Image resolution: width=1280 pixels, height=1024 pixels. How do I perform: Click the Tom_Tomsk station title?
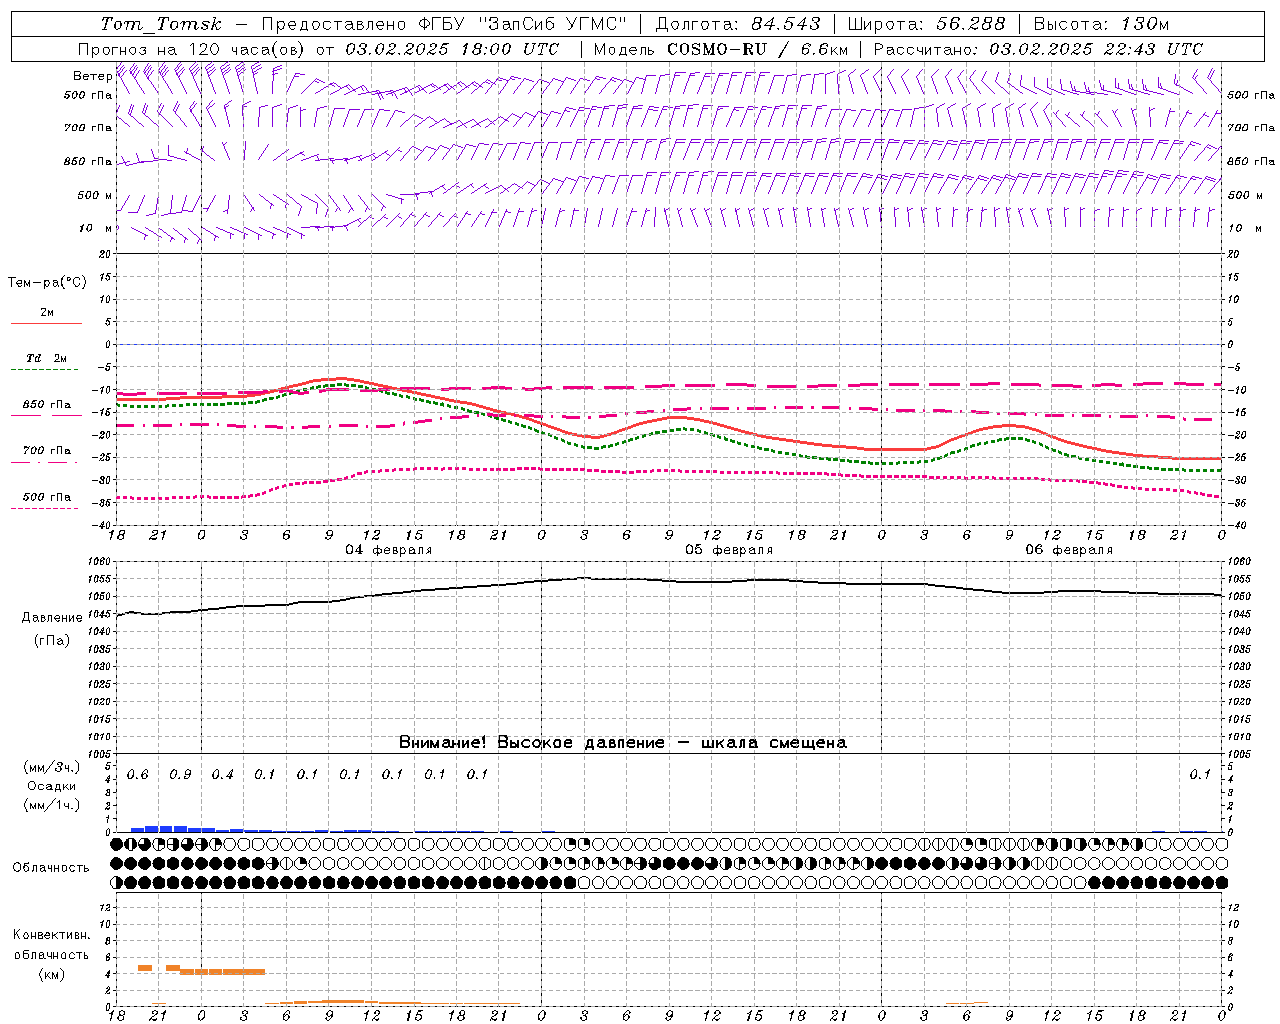tap(161, 24)
